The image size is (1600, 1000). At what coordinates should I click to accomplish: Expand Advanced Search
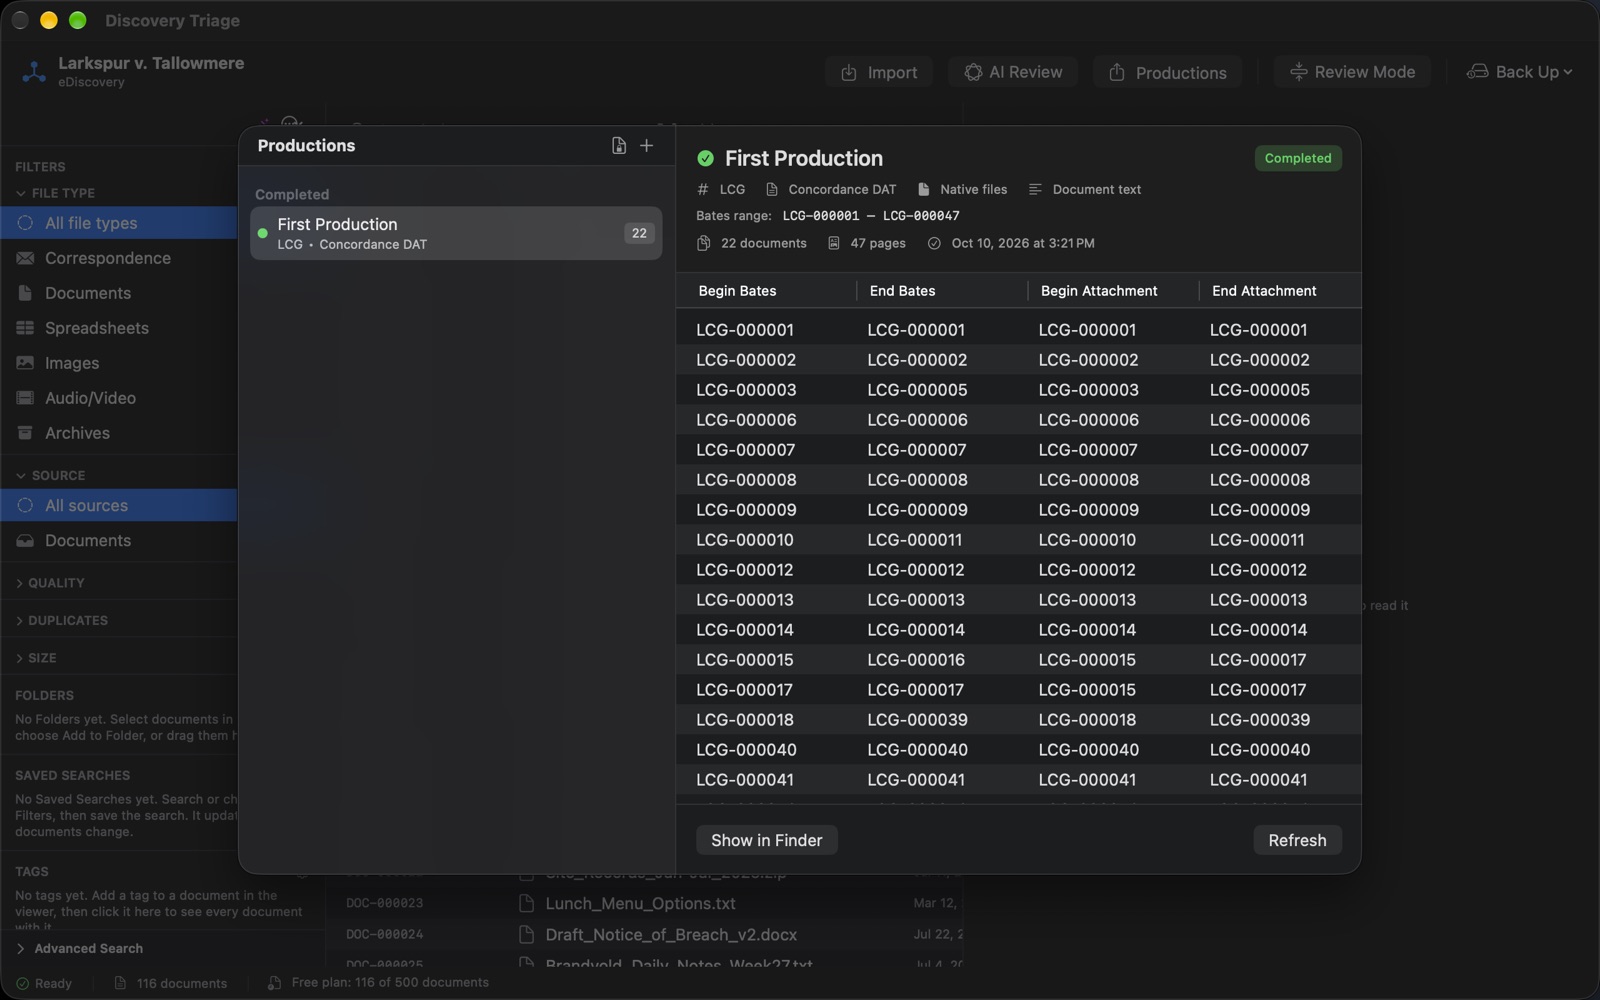79,948
